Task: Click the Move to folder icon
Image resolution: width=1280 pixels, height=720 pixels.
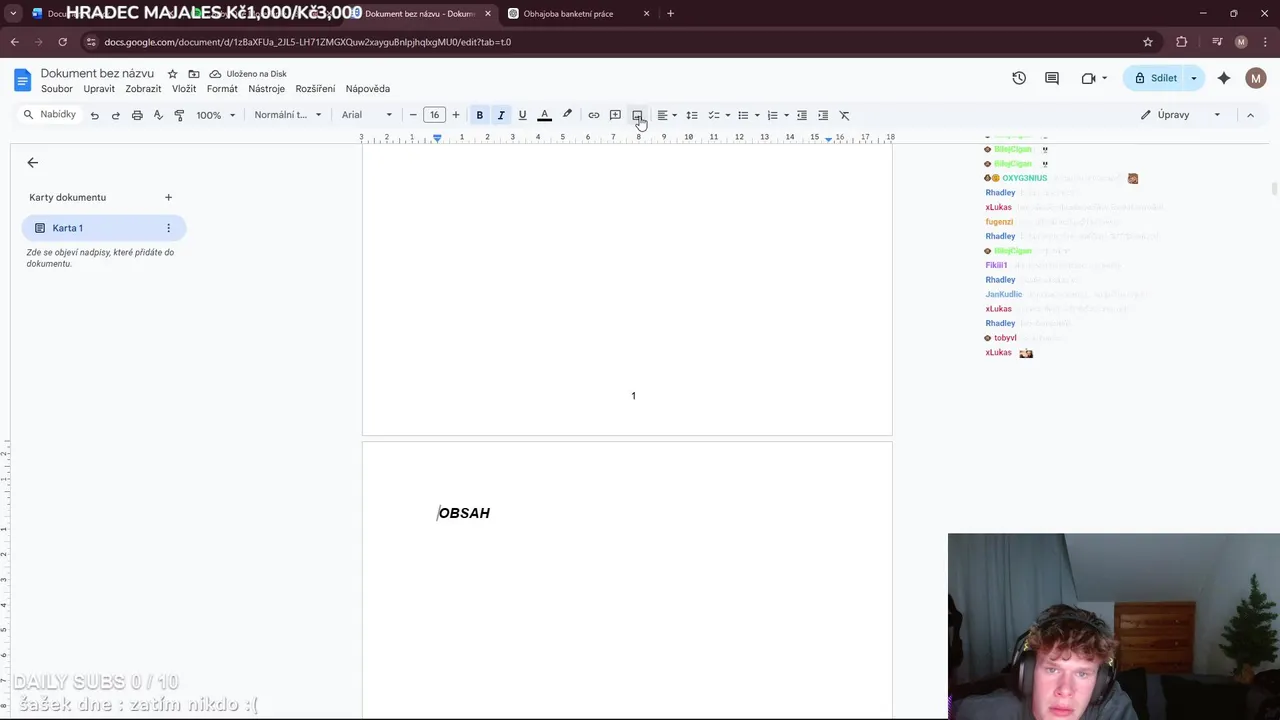Action: pyautogui.click(x=194, y=74)
